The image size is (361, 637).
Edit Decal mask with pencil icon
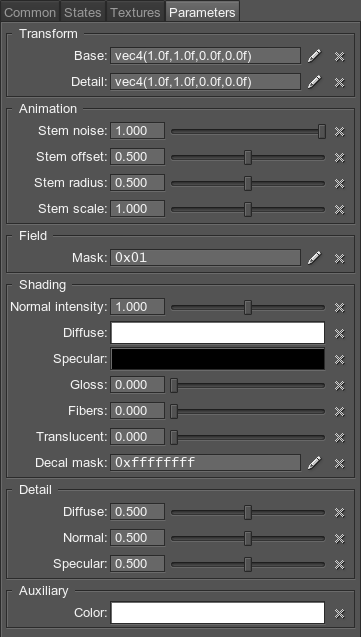tap(314, 462)
